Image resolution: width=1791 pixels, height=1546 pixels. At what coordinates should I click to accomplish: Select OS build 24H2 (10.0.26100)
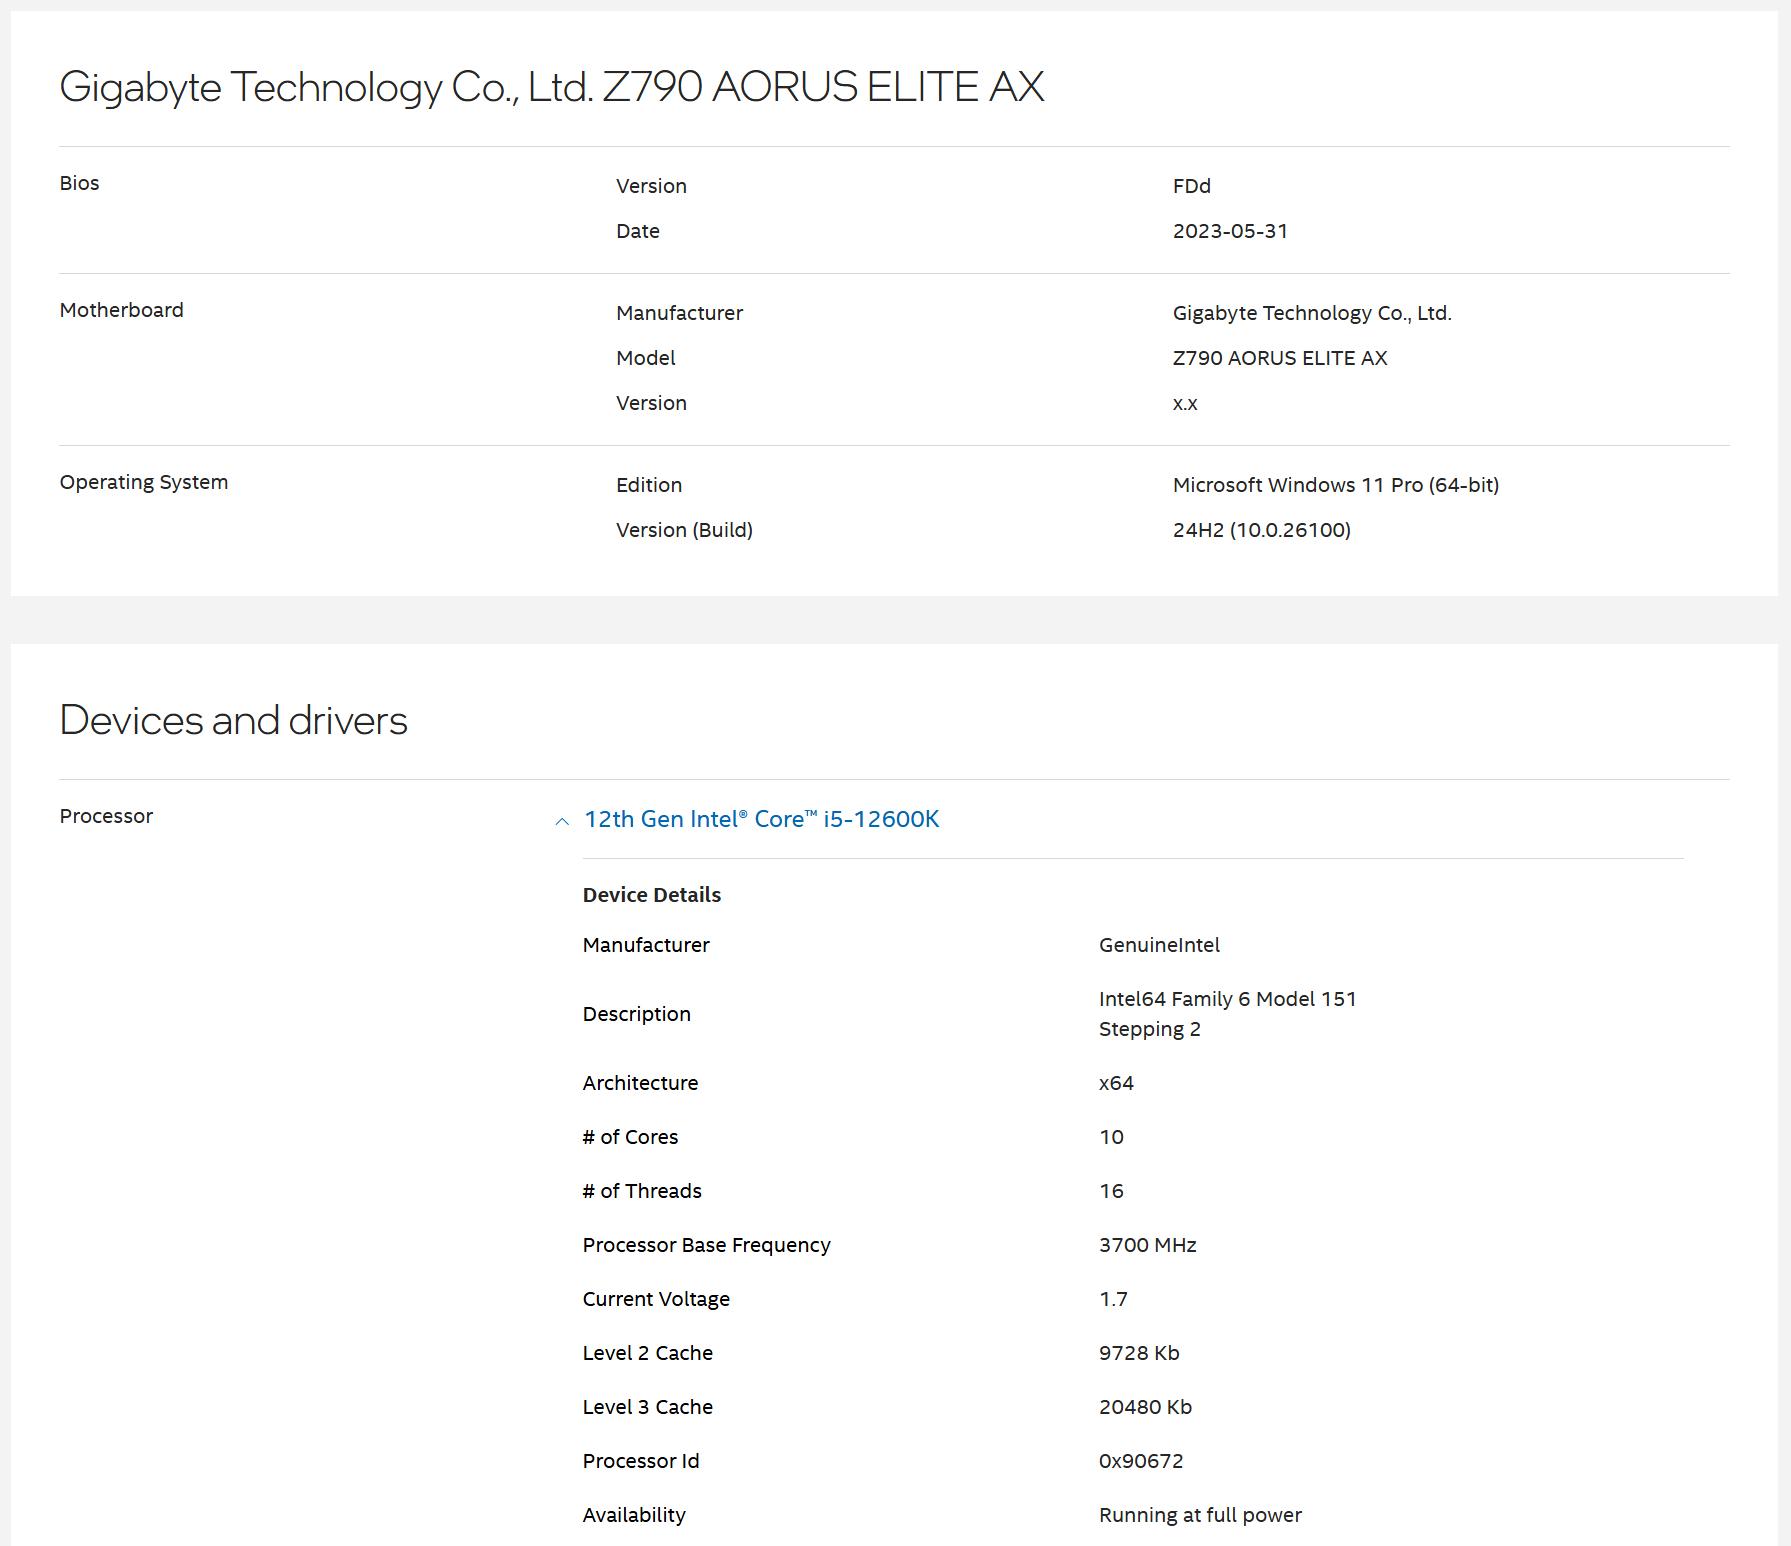[x=1262, y=530]
